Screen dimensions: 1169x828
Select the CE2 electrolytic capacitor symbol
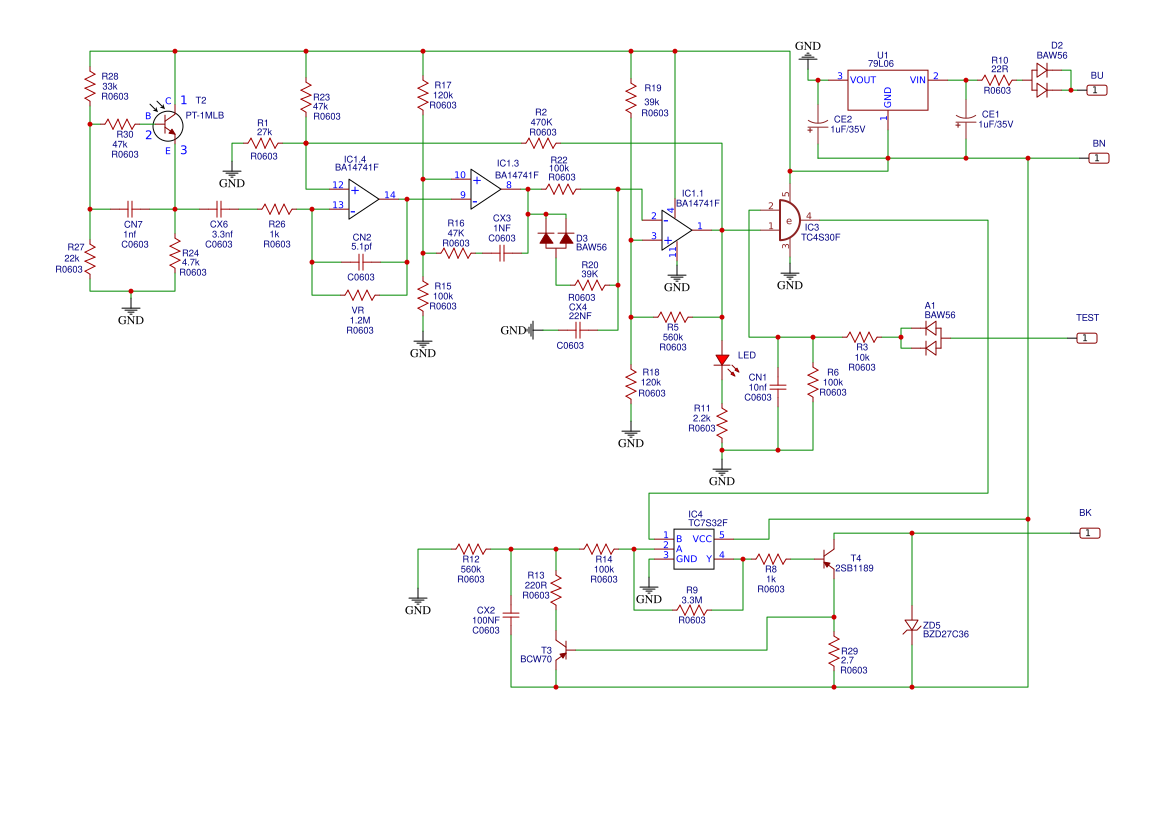tap(818, 124)
